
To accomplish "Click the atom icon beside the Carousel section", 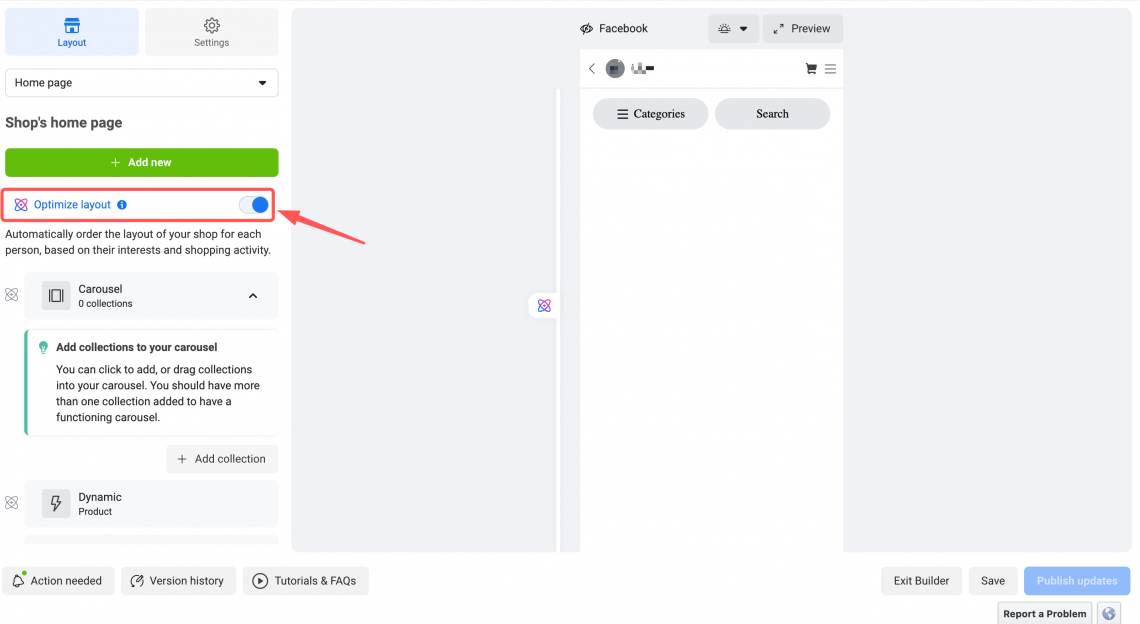I will pos(11,294).
